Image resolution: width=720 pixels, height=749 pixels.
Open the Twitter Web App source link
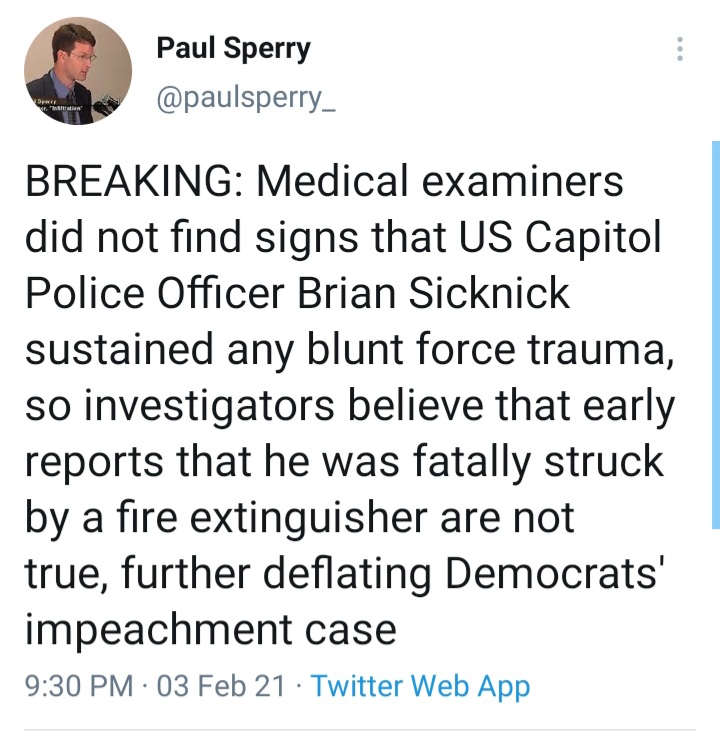point(420,686)
